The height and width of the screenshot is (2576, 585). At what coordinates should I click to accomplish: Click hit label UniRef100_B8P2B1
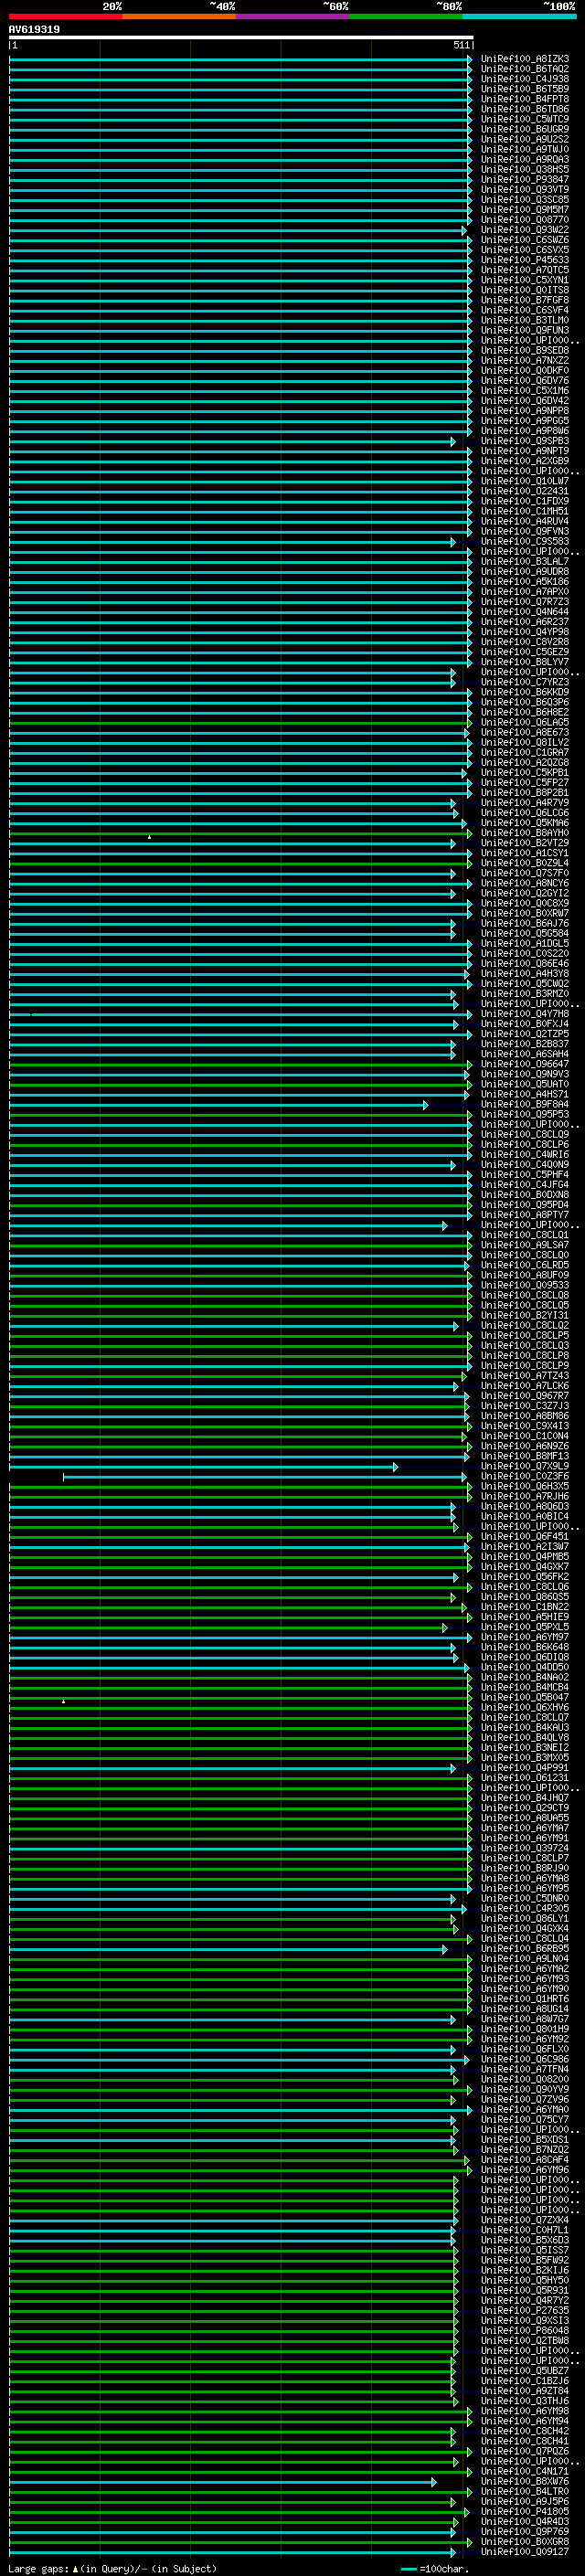pyautogui.click(x=525, y=793)
